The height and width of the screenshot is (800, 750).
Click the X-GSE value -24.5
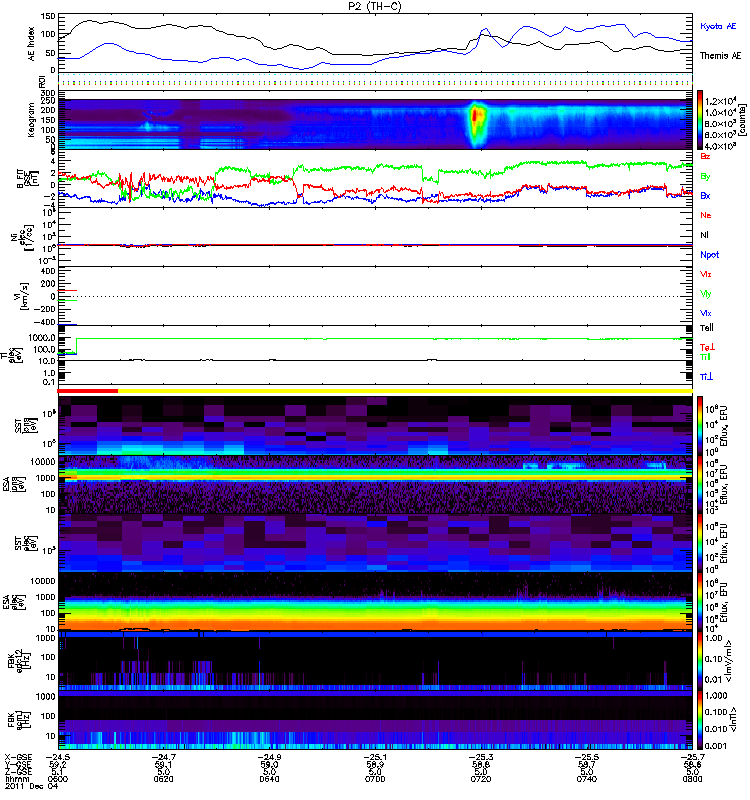click(58, 757)
